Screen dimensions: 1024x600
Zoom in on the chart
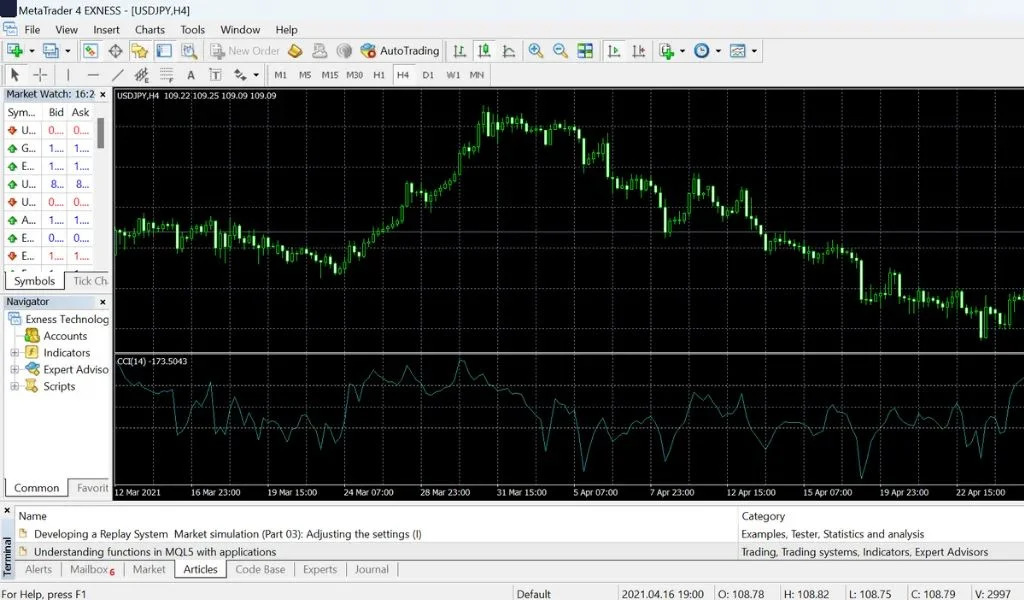(x=535, y=50)
